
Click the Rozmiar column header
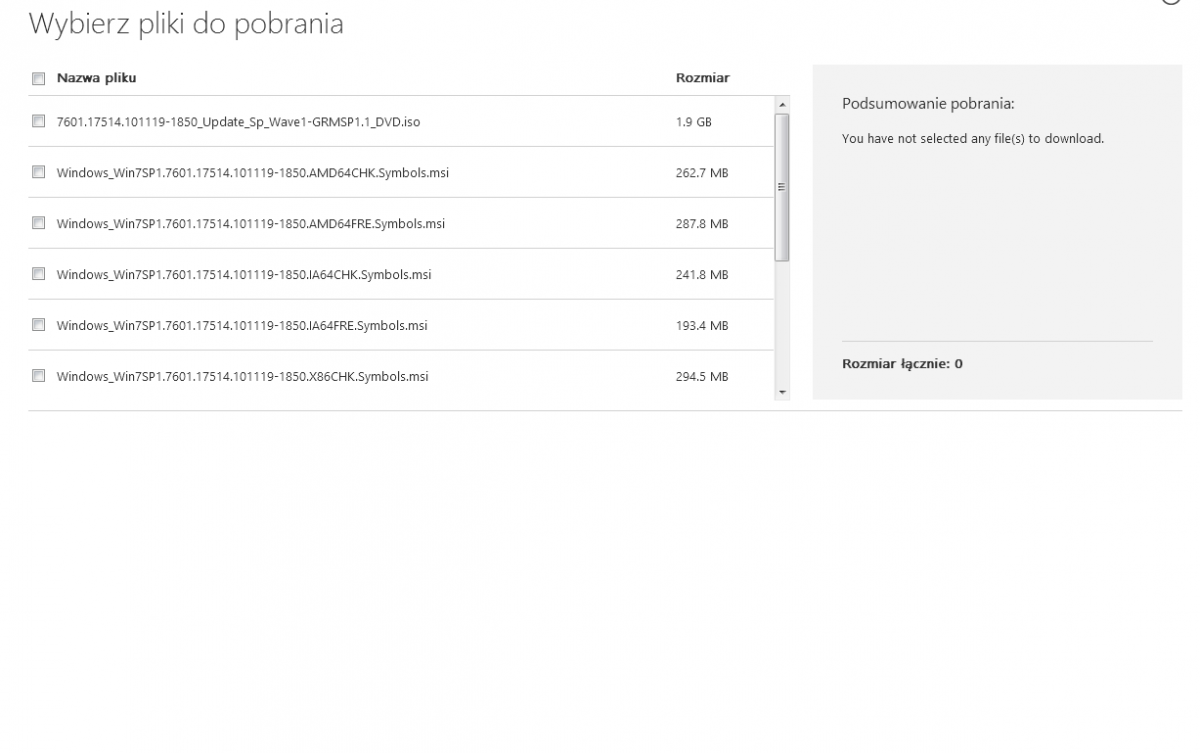702,78
